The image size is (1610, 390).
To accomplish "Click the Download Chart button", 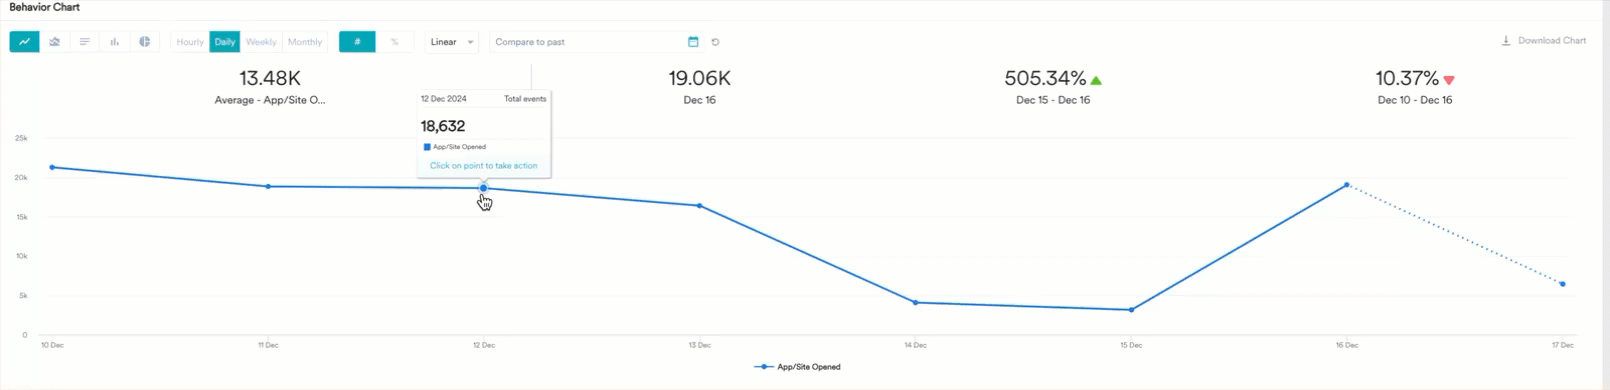I will click(x=1543, y=41).
